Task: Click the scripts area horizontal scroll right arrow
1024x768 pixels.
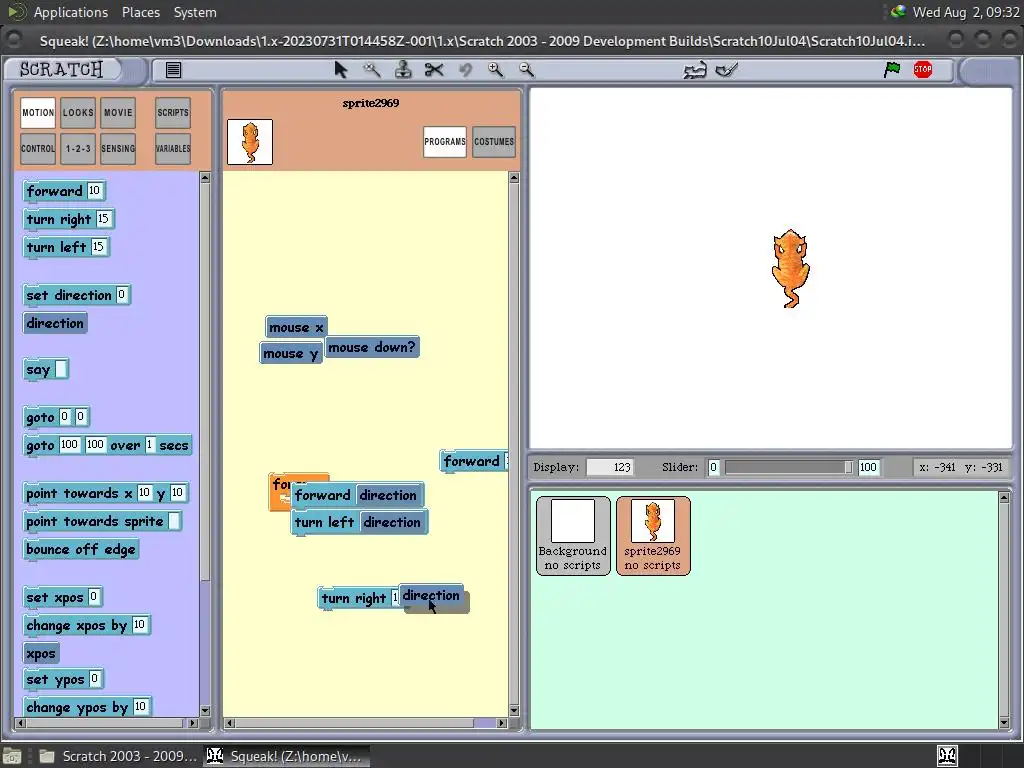Action: (502, 723)
